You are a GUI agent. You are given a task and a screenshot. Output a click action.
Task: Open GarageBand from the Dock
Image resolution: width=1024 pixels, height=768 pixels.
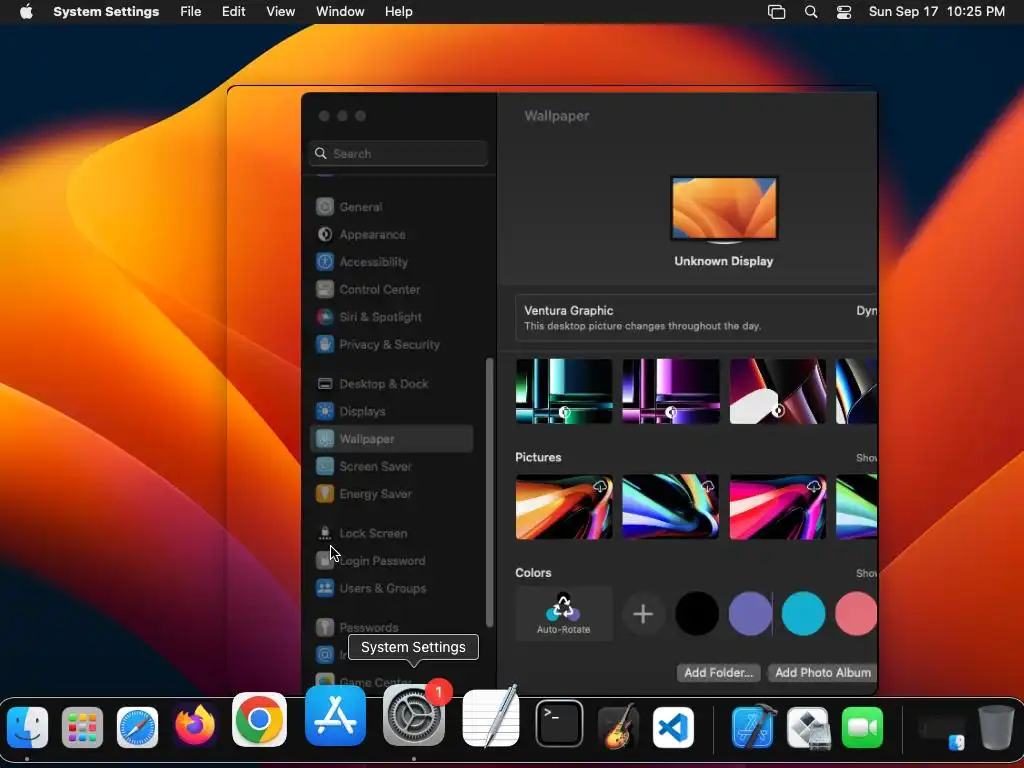(x=618, y=726)
